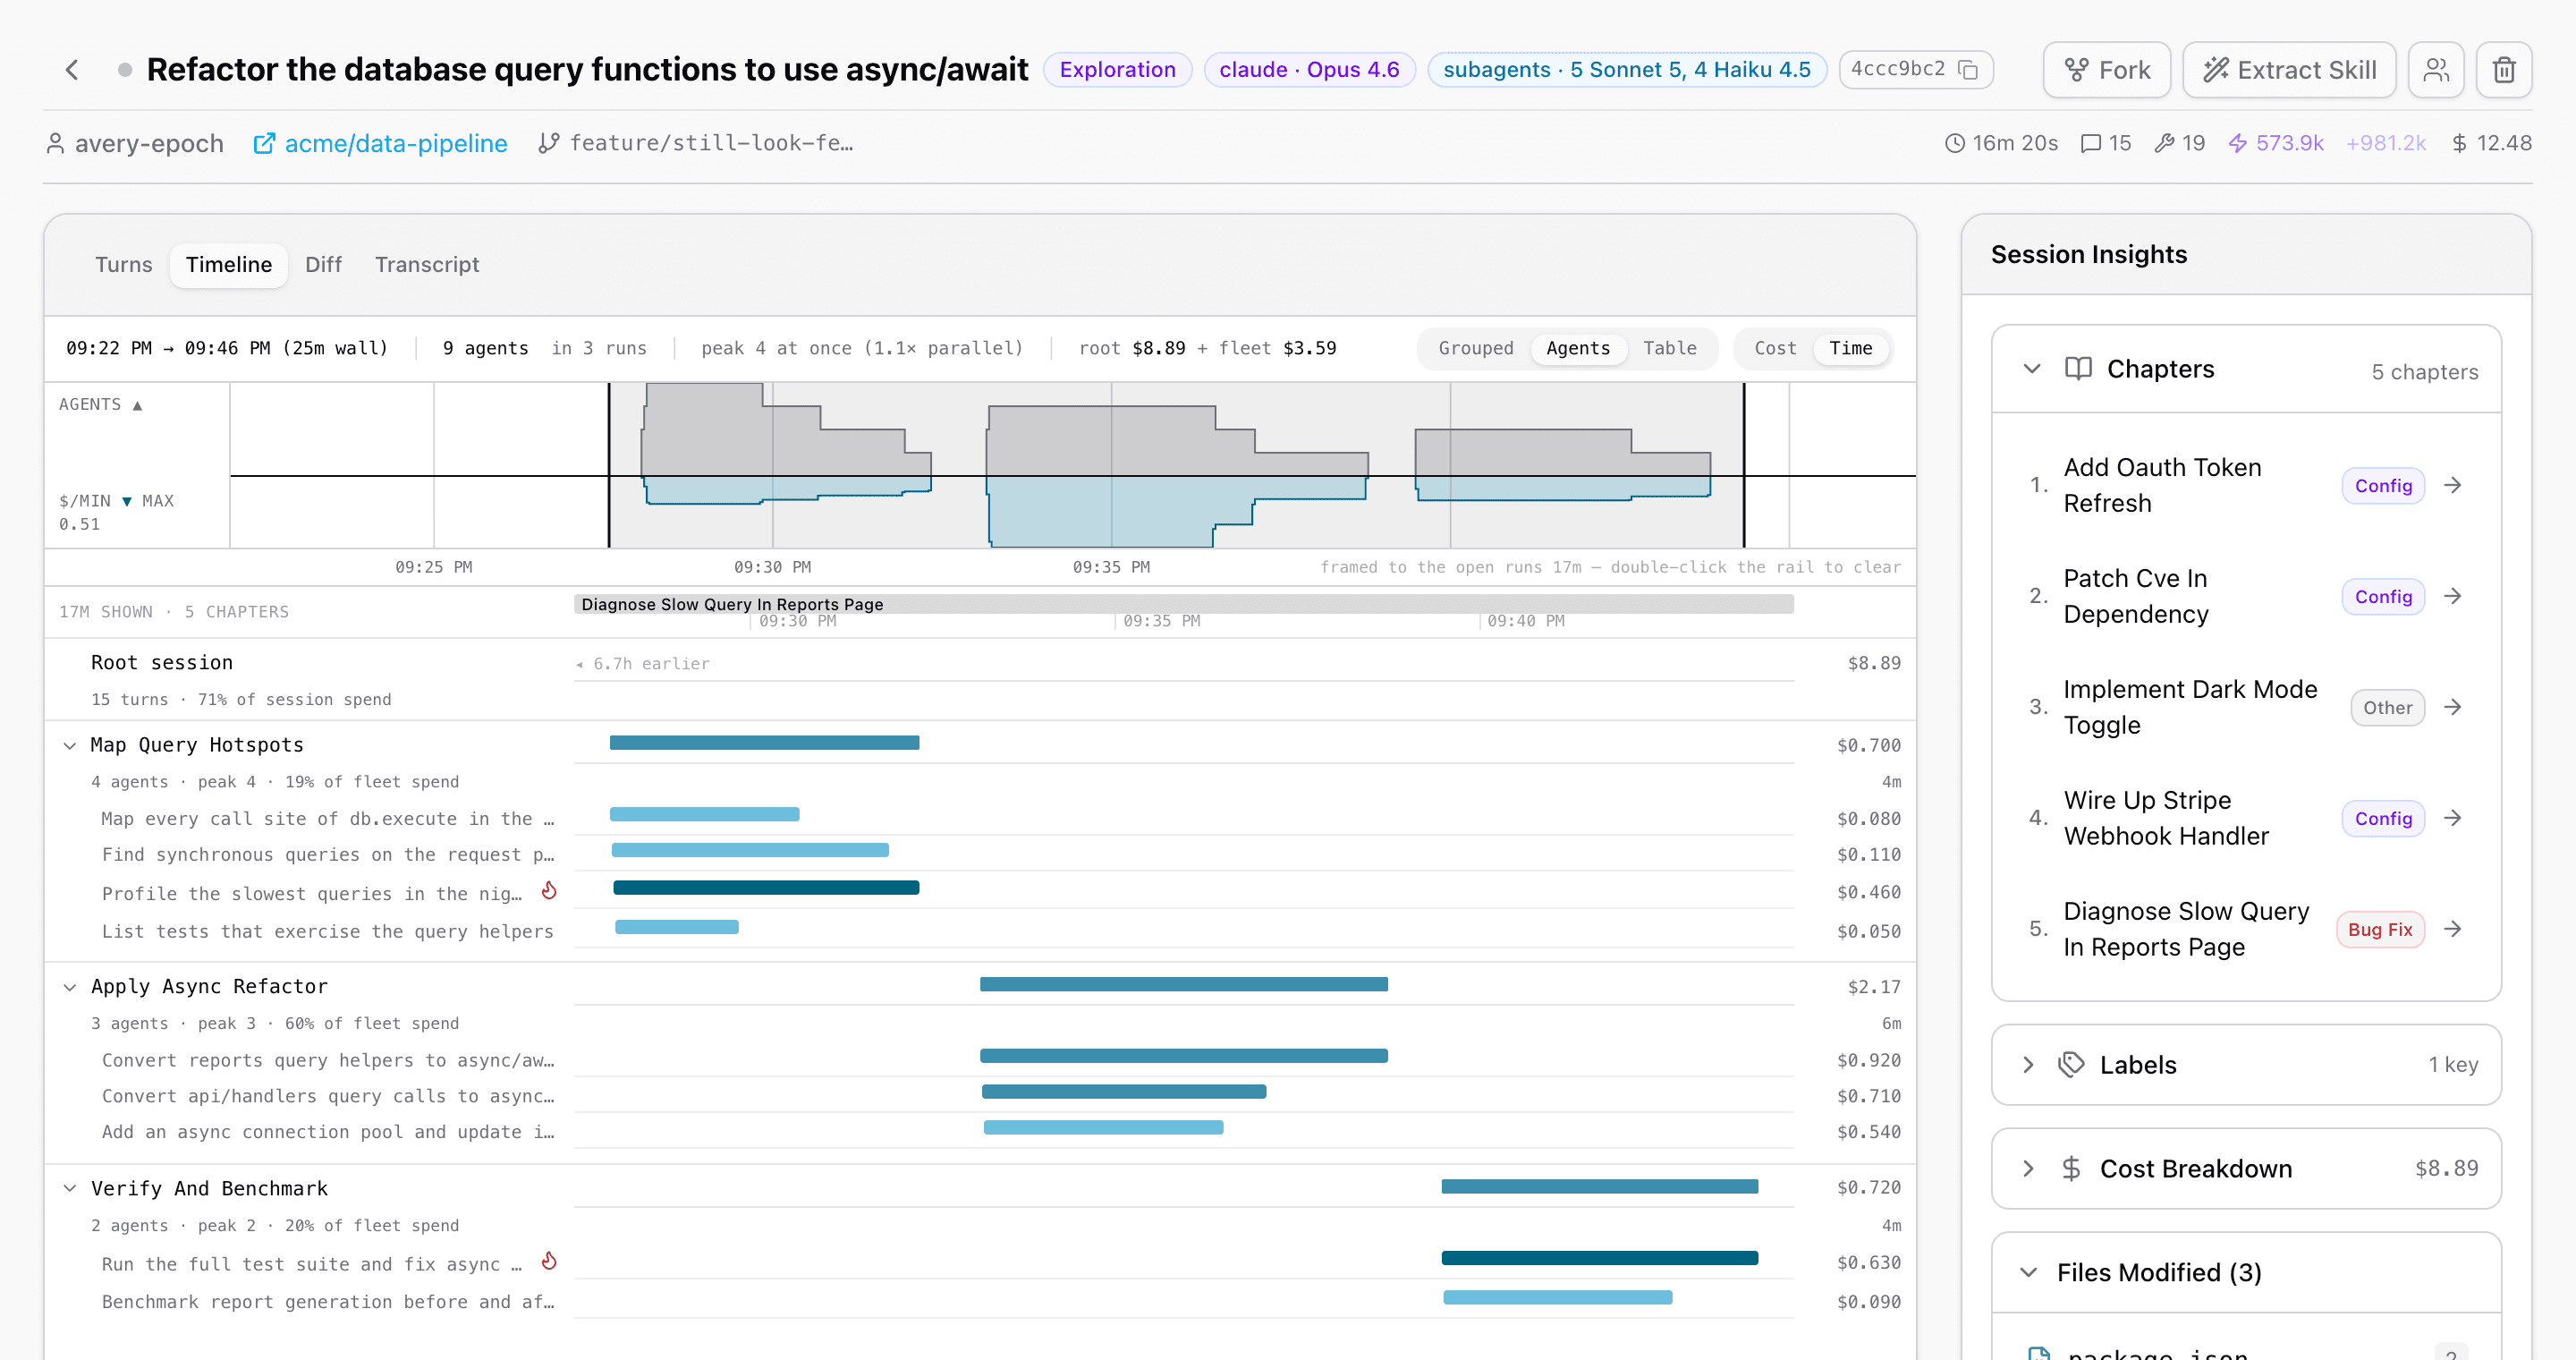The height and width of the screenshot is (1360, 2576).
Task: Click the Labels tag icon
Action: (2071, 1065)
